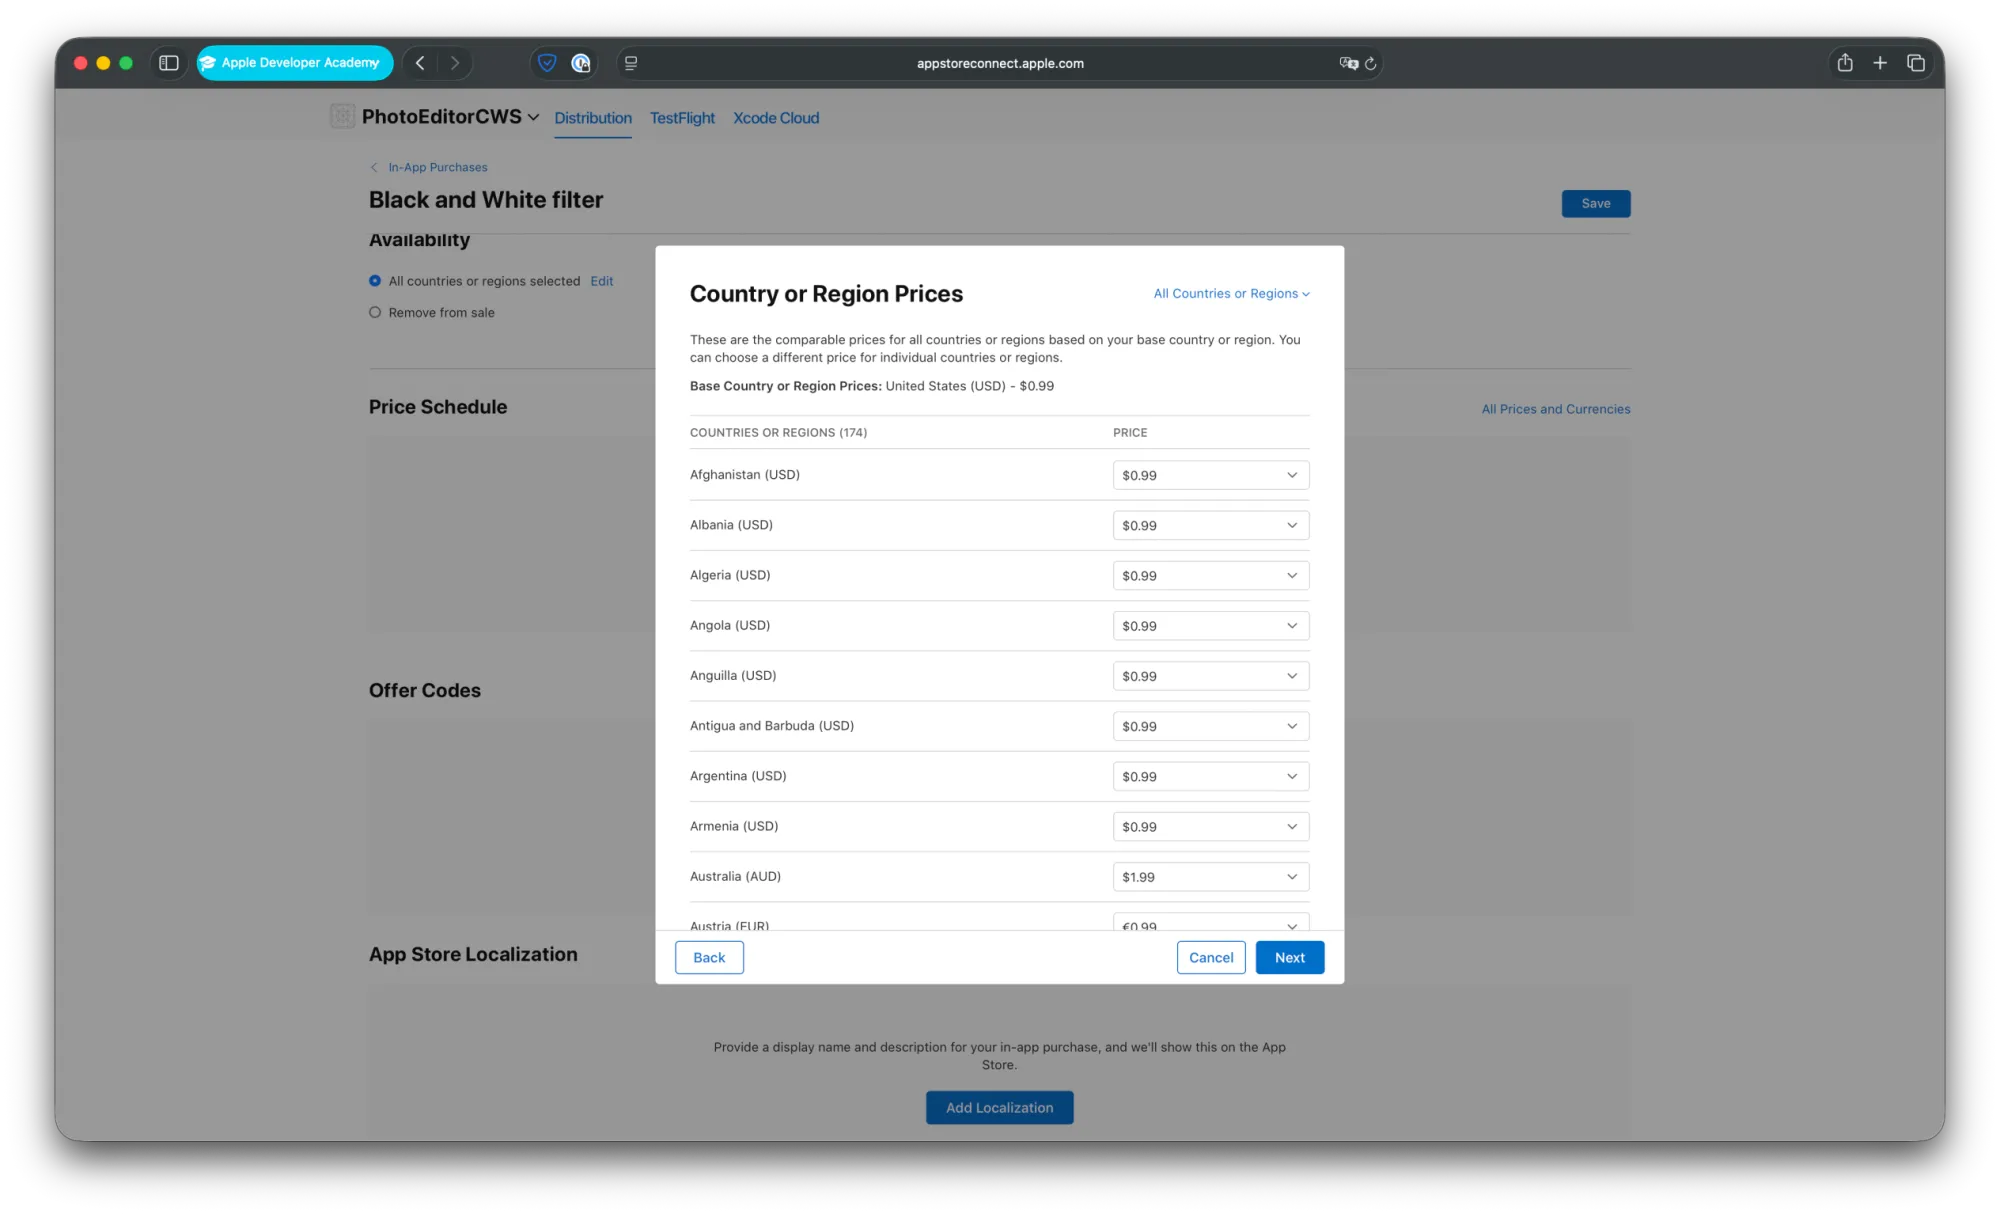
Task: Switch to the Xcode Cloud tab
Action: pos(776,118)
